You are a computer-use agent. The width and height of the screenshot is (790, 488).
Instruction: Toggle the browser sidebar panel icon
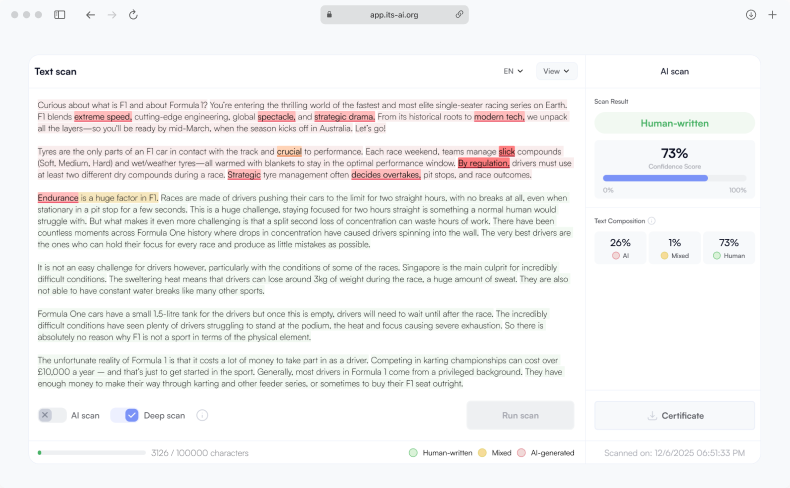coord(60,15)
